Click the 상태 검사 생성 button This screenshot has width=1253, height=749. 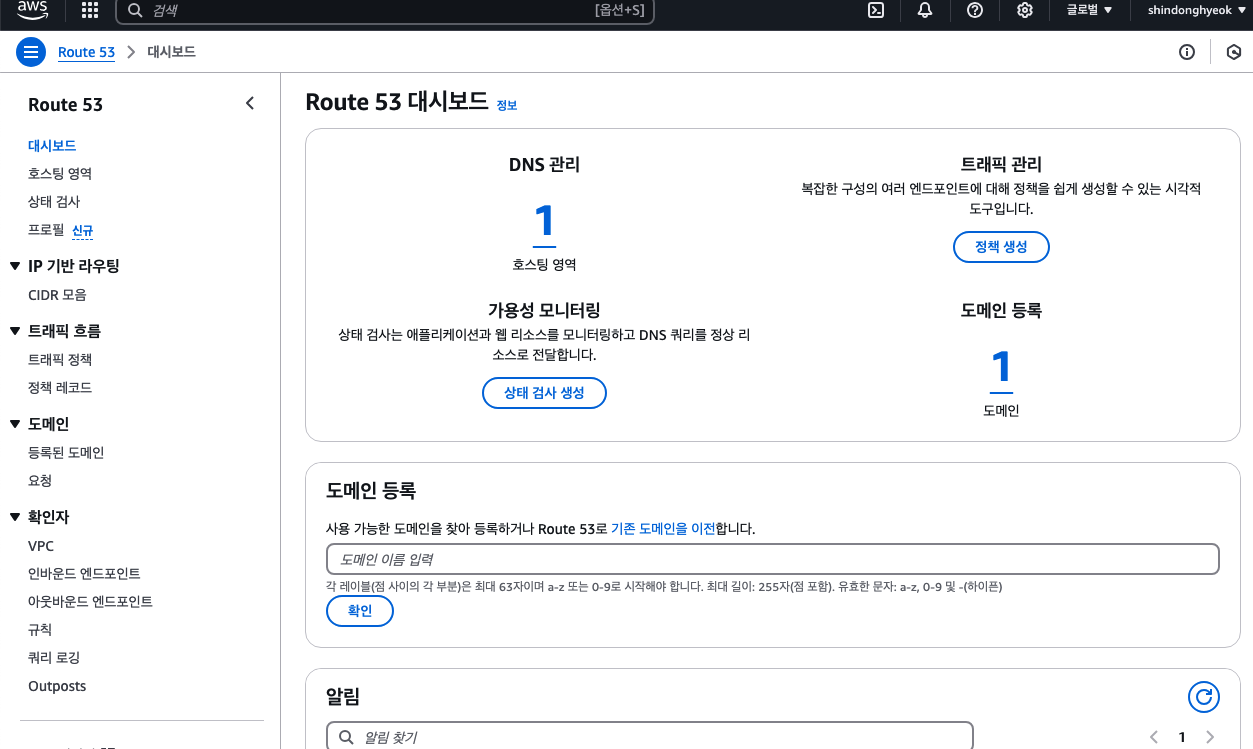pos(544,393)
